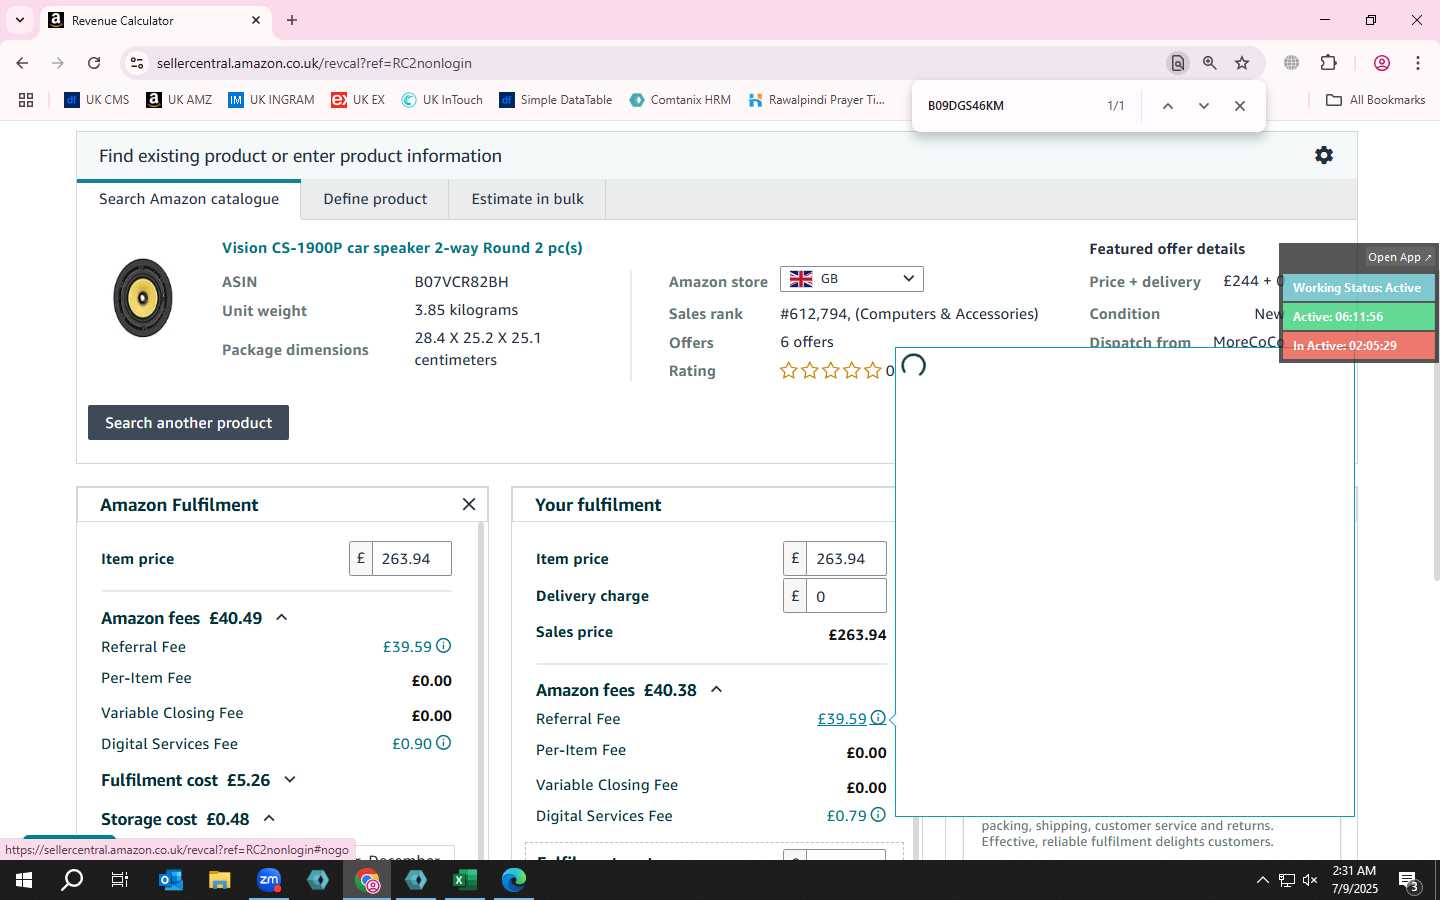Click the Revenue Calculator browser tab
This screenshot has width=1440, height=900.
point(155,20)
